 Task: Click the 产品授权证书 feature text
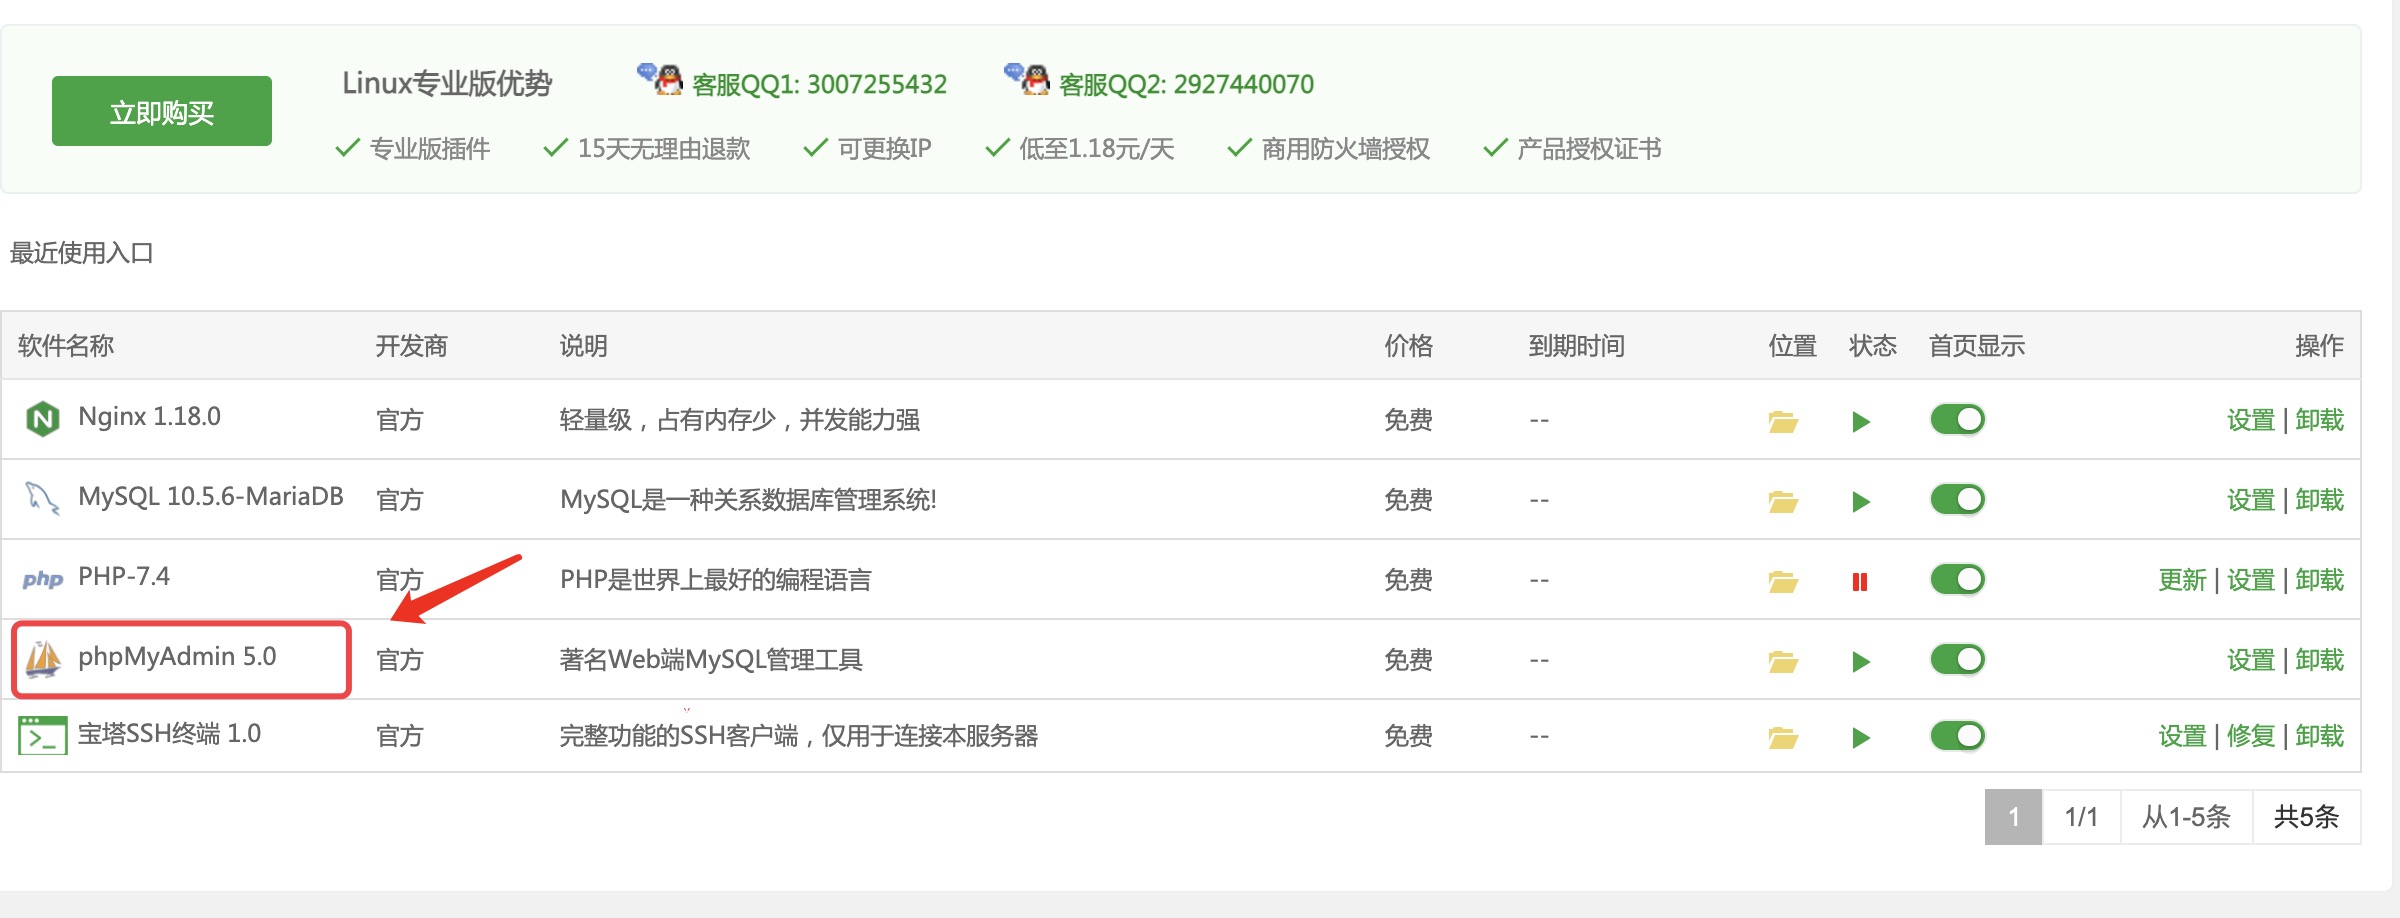1589,149
